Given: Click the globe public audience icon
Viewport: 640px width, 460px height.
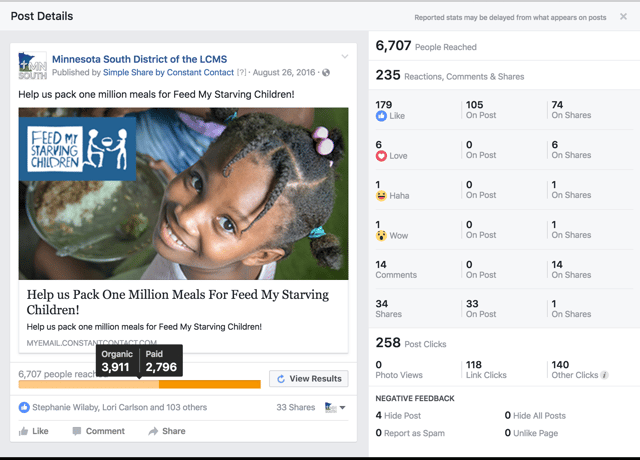Looking at the screenshot, I should tap(326, 73).
